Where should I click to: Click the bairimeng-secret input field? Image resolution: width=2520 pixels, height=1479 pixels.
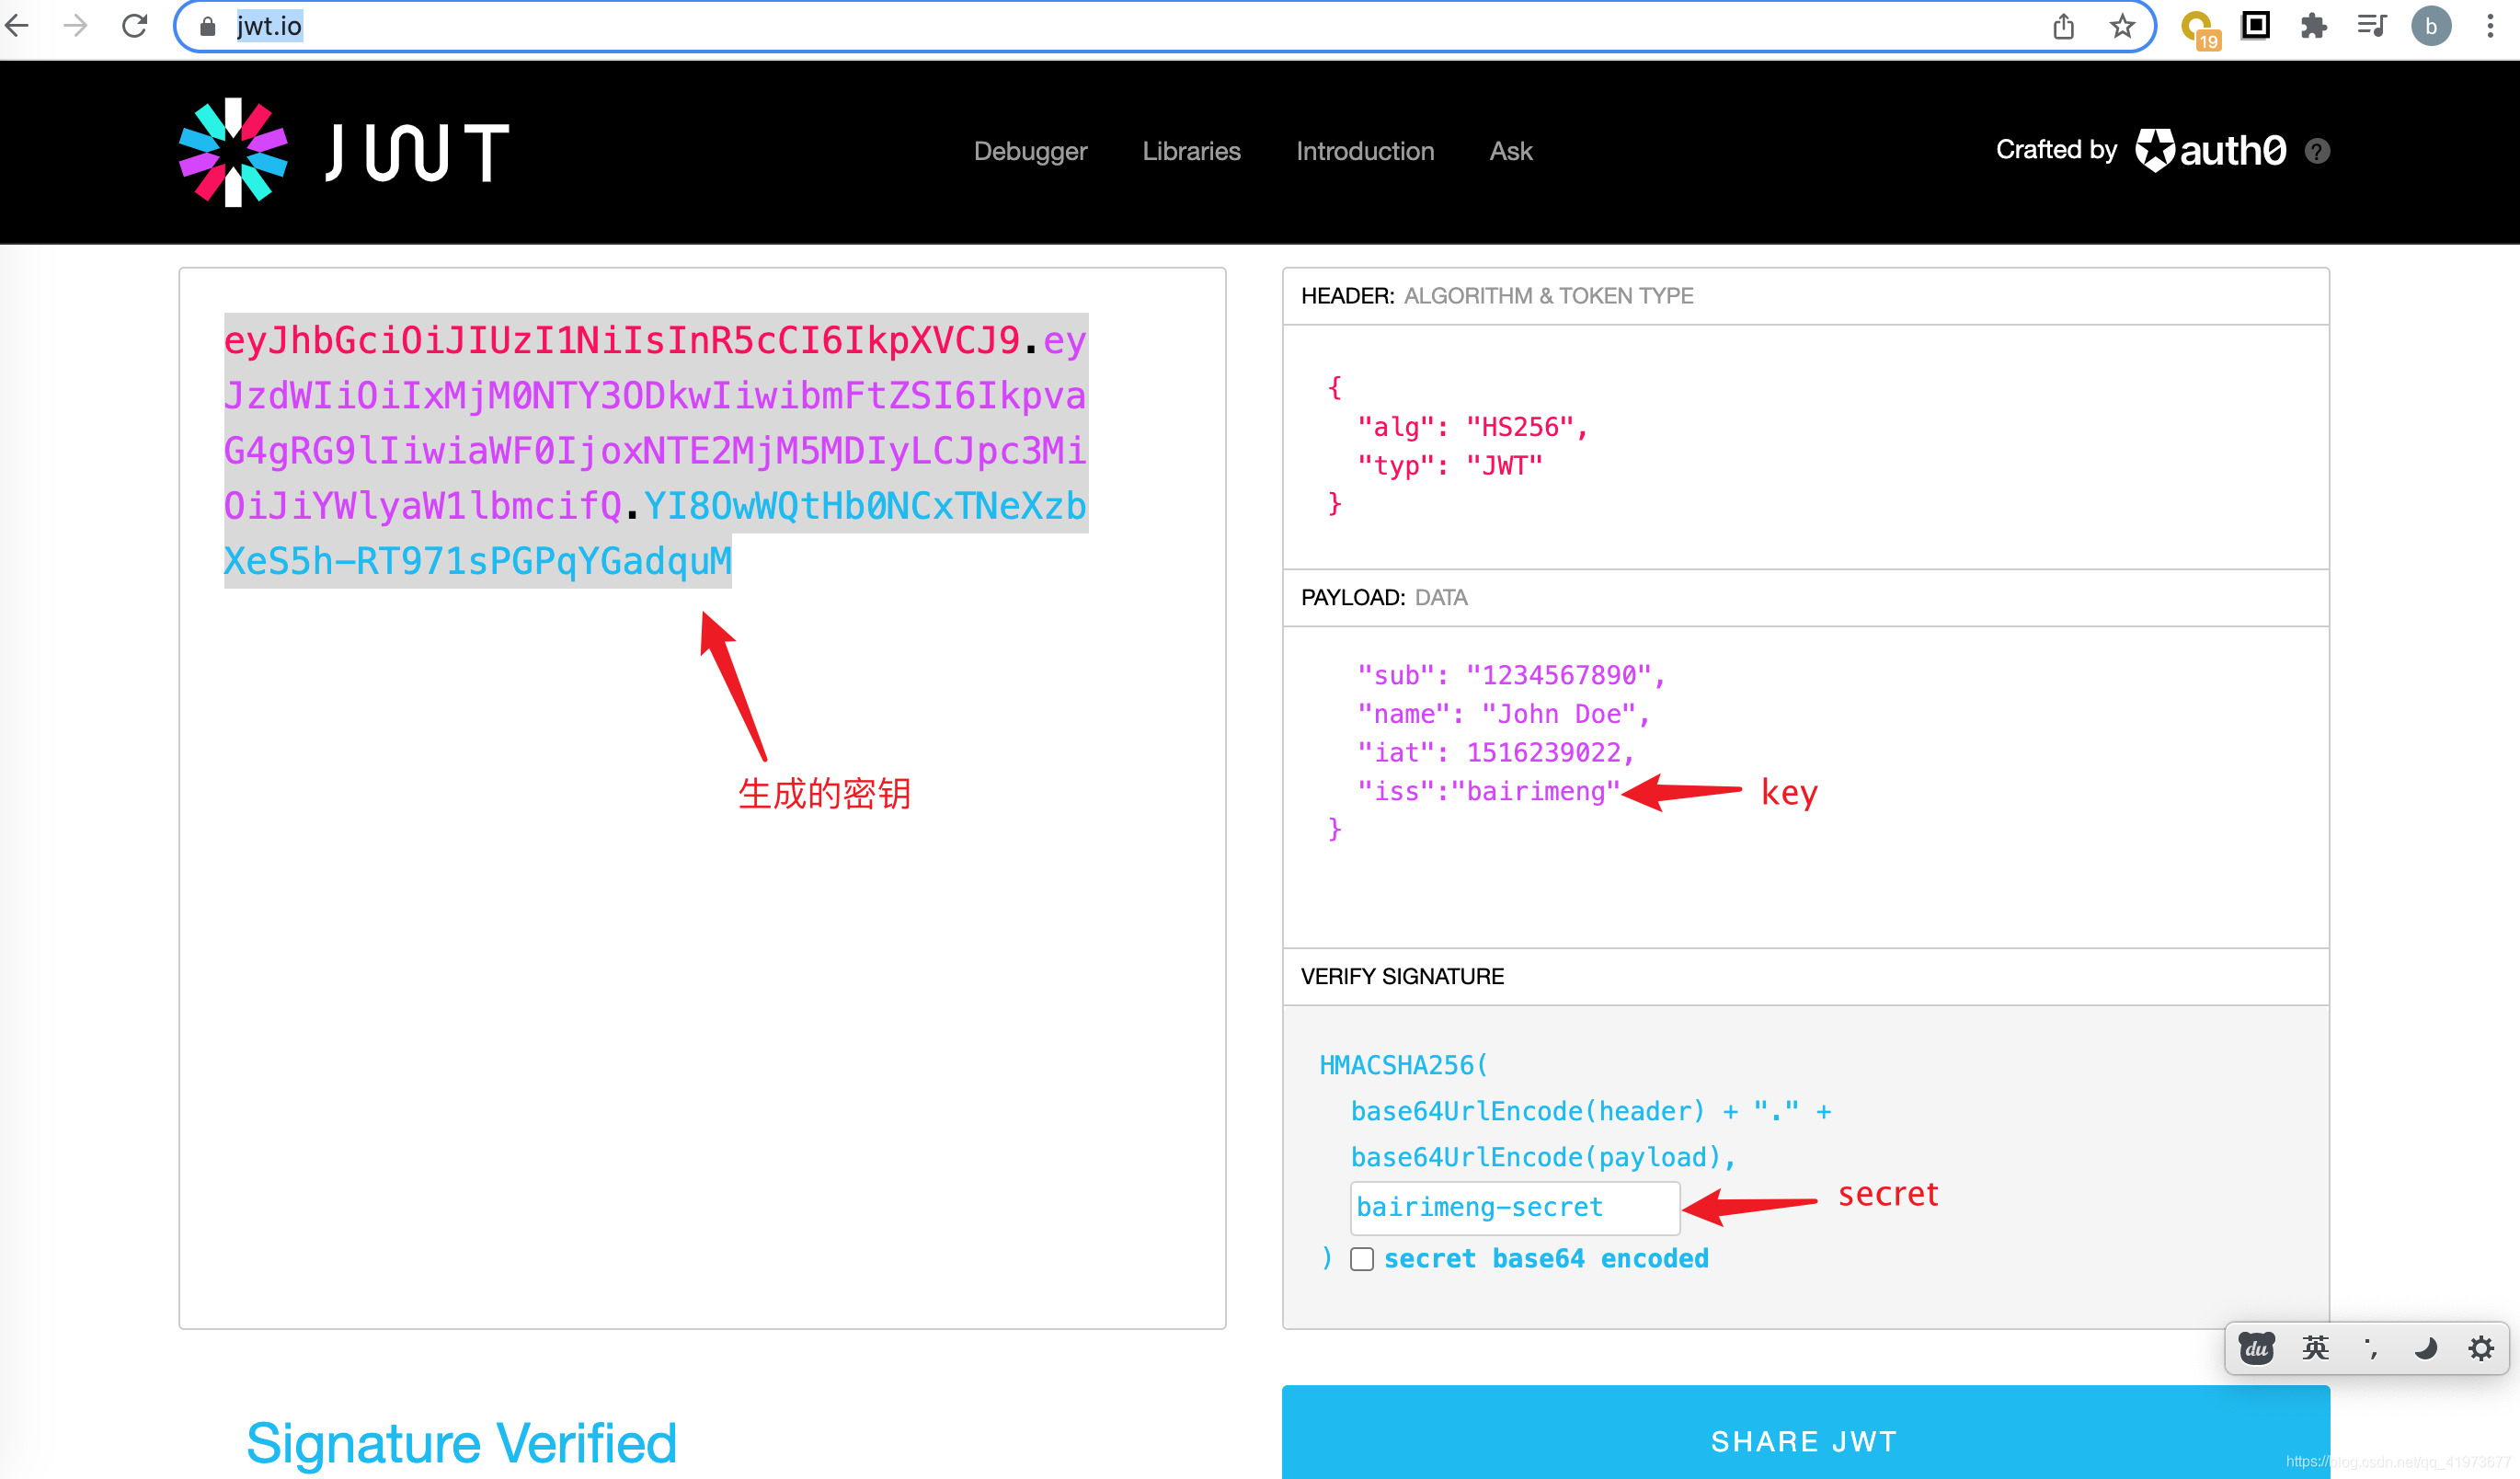[x=1513, y=1207]
